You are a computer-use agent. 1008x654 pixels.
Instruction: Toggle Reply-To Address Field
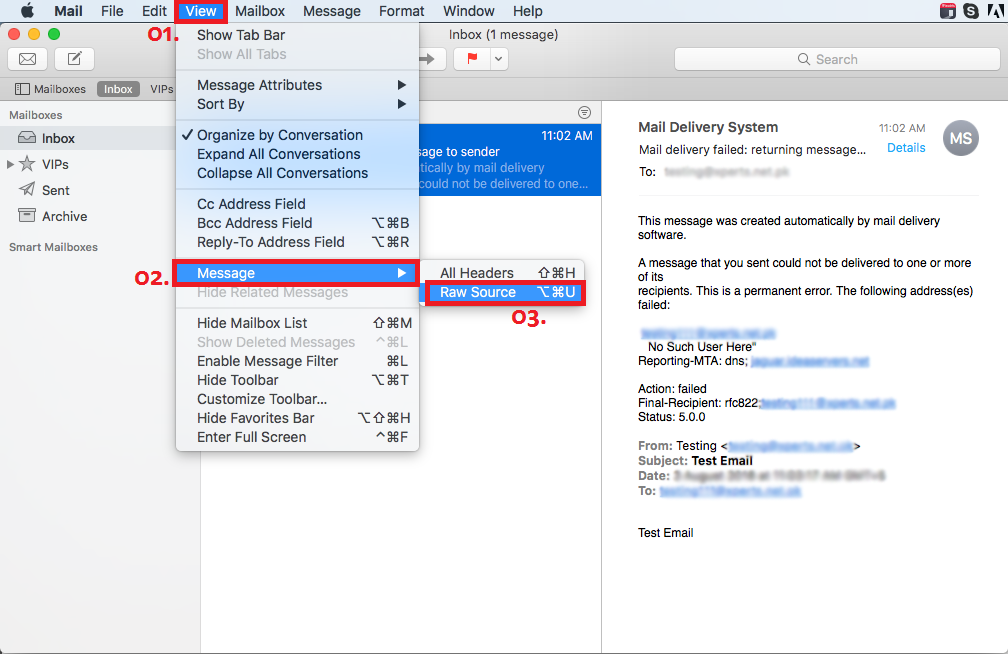point(297,242)
